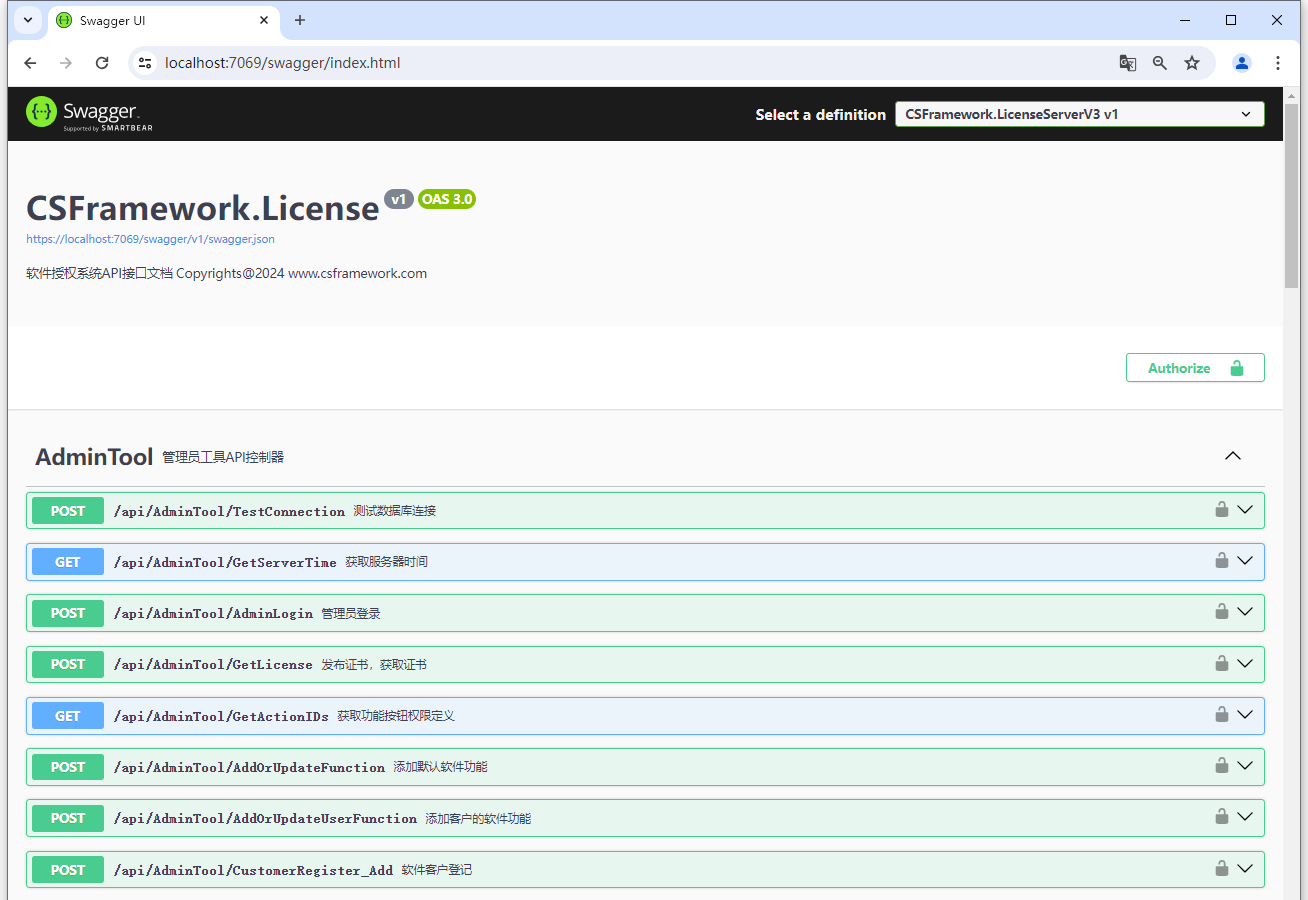Expand the AdminLogin endpoint chevron

pos(1245,611)
